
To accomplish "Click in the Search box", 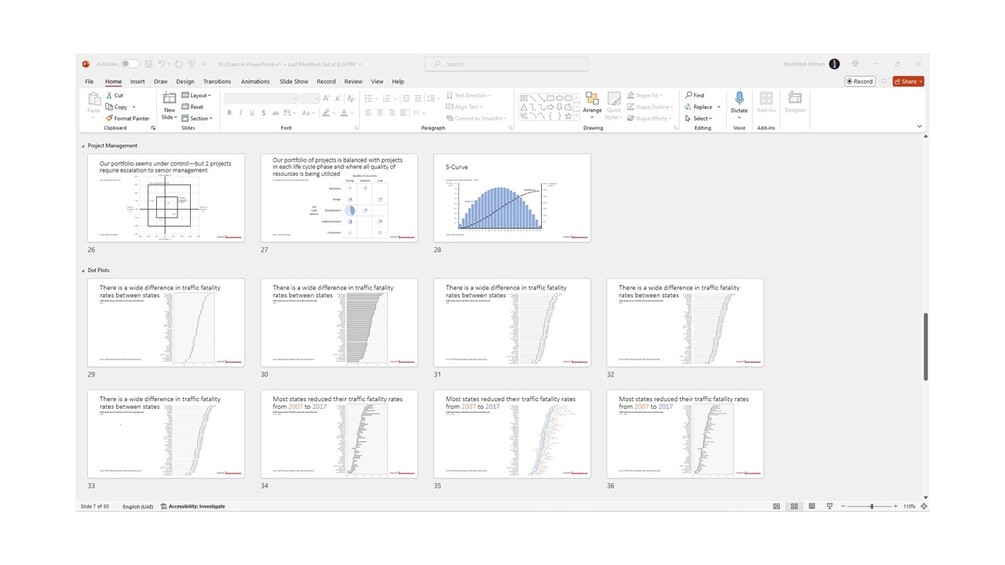I will 506,64.
